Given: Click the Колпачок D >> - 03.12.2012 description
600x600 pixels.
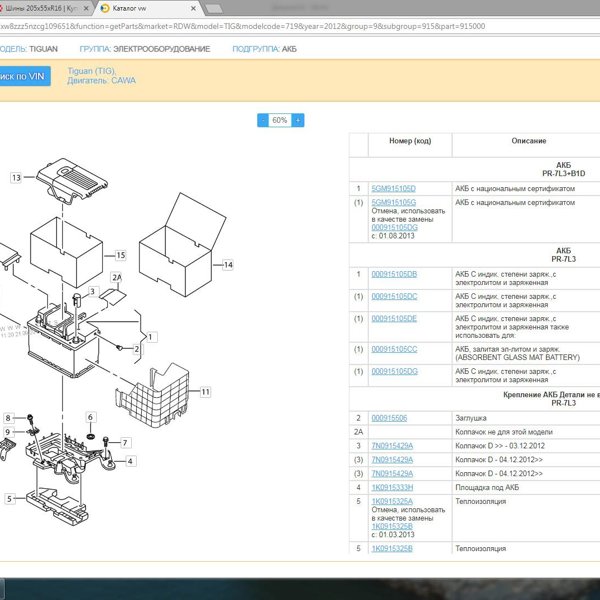Looking at the screenshot, I should (500, 446).
